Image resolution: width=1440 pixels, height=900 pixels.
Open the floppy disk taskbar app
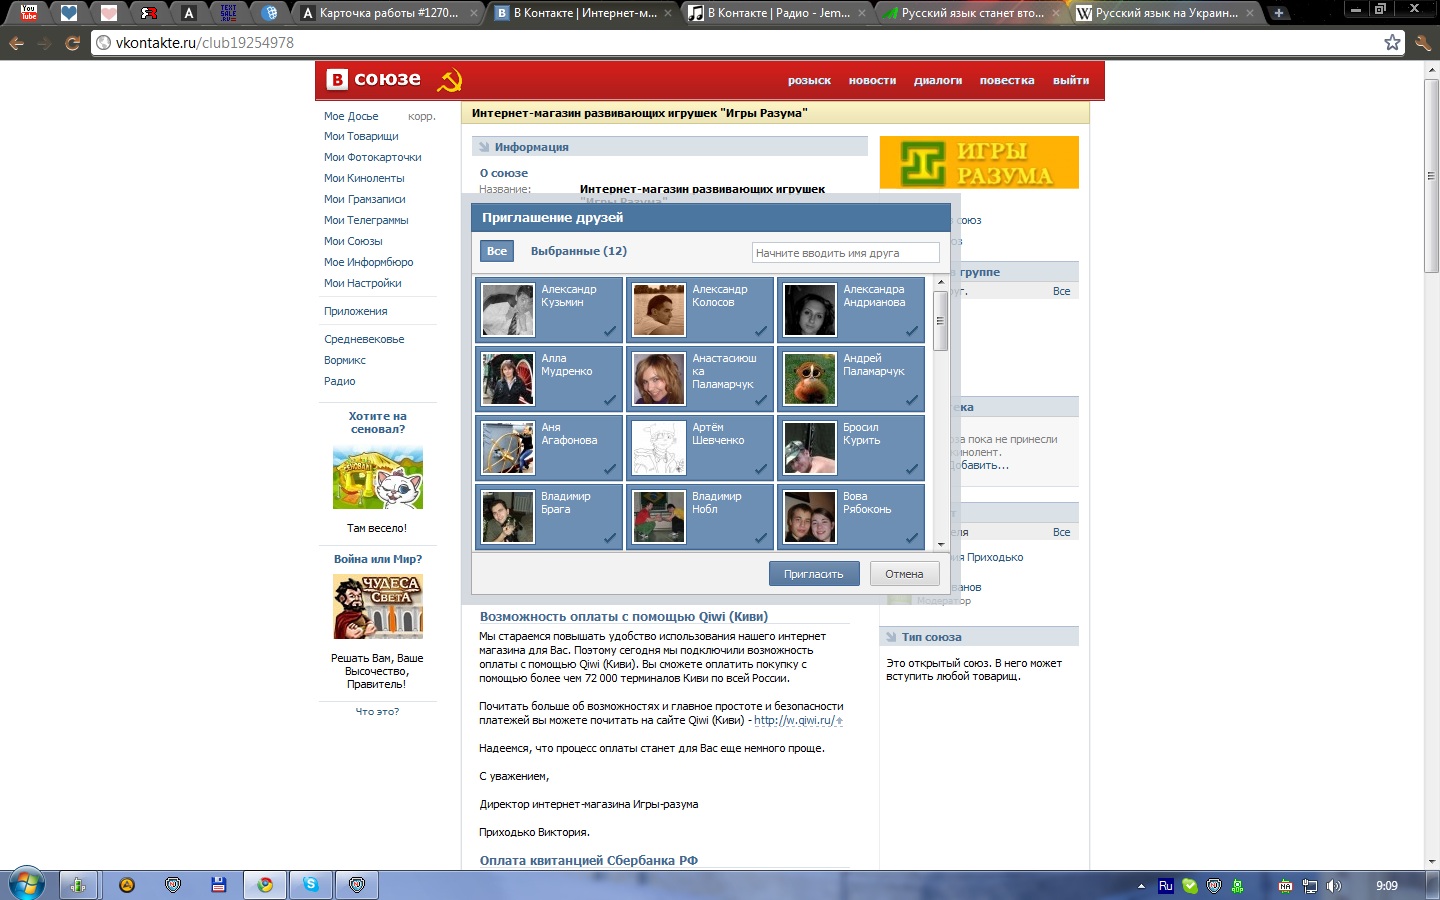(219, 885)
